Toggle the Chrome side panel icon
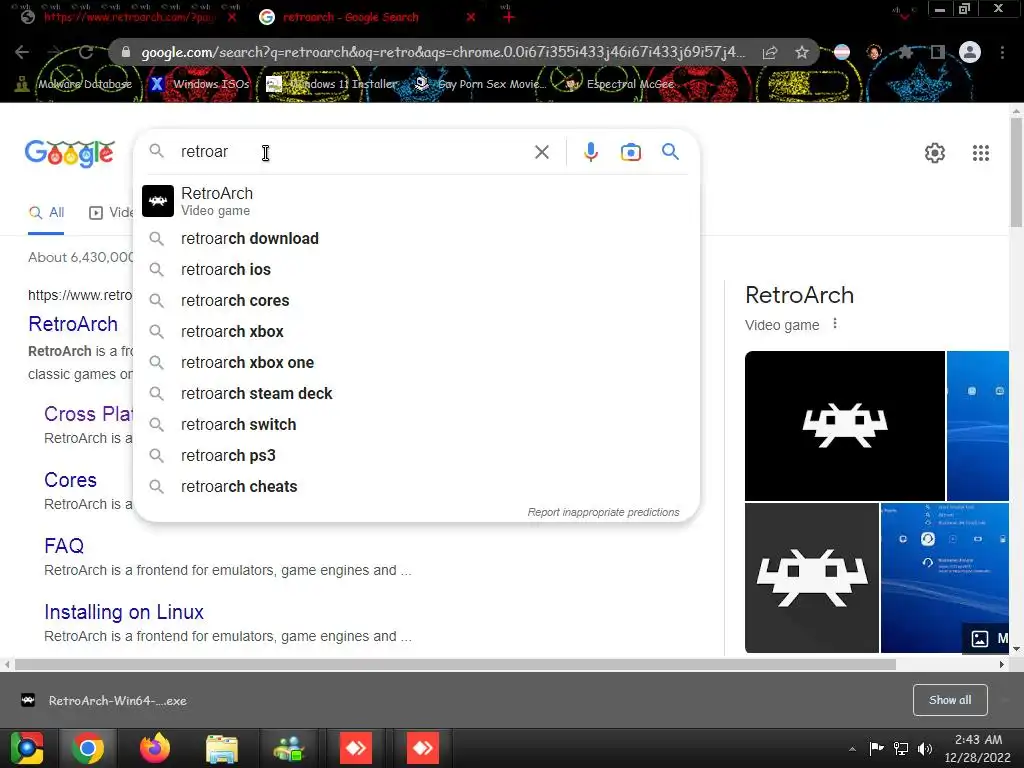Screen dimensions: 1024x768 (937, 52)
